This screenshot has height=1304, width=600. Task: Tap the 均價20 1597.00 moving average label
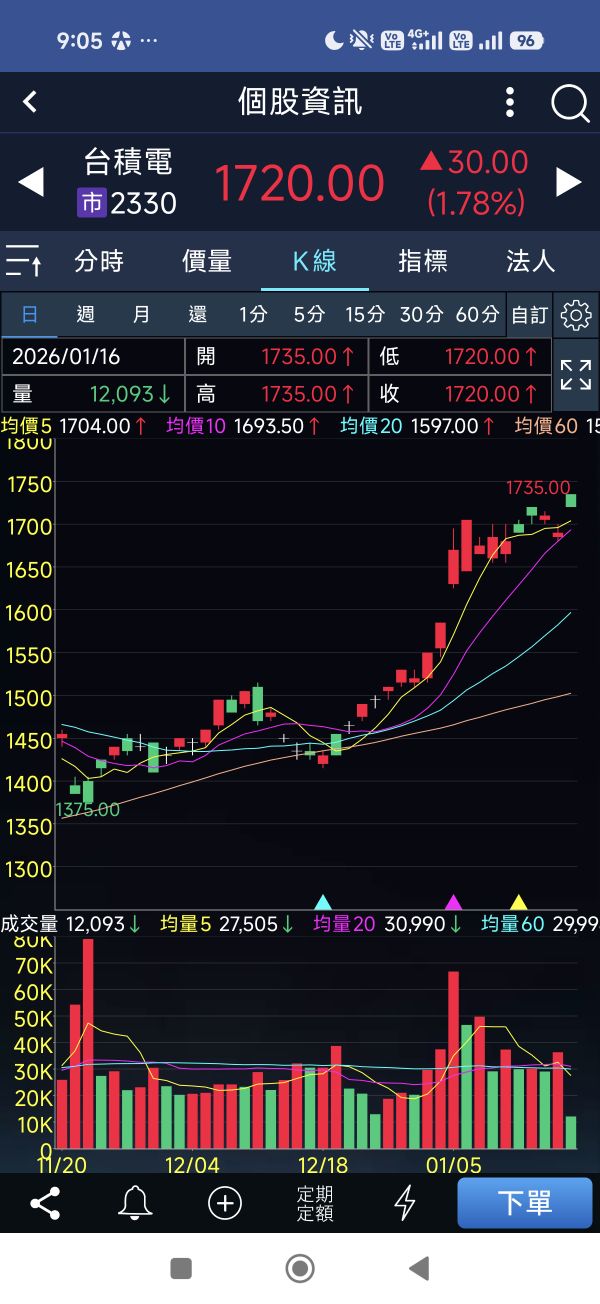(x=418, y=426)
